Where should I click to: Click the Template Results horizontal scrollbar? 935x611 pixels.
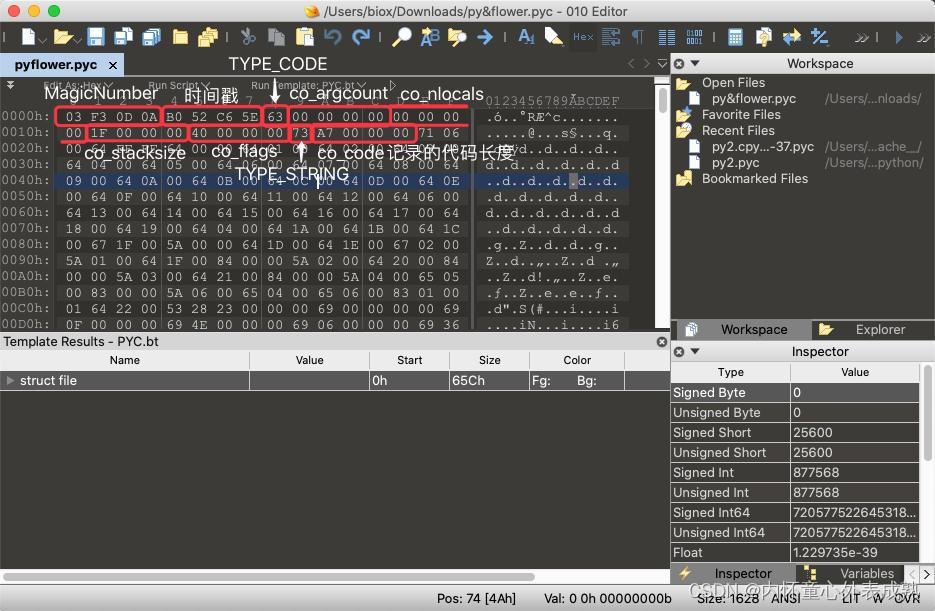pyautogui.click(x=270, y=576)
